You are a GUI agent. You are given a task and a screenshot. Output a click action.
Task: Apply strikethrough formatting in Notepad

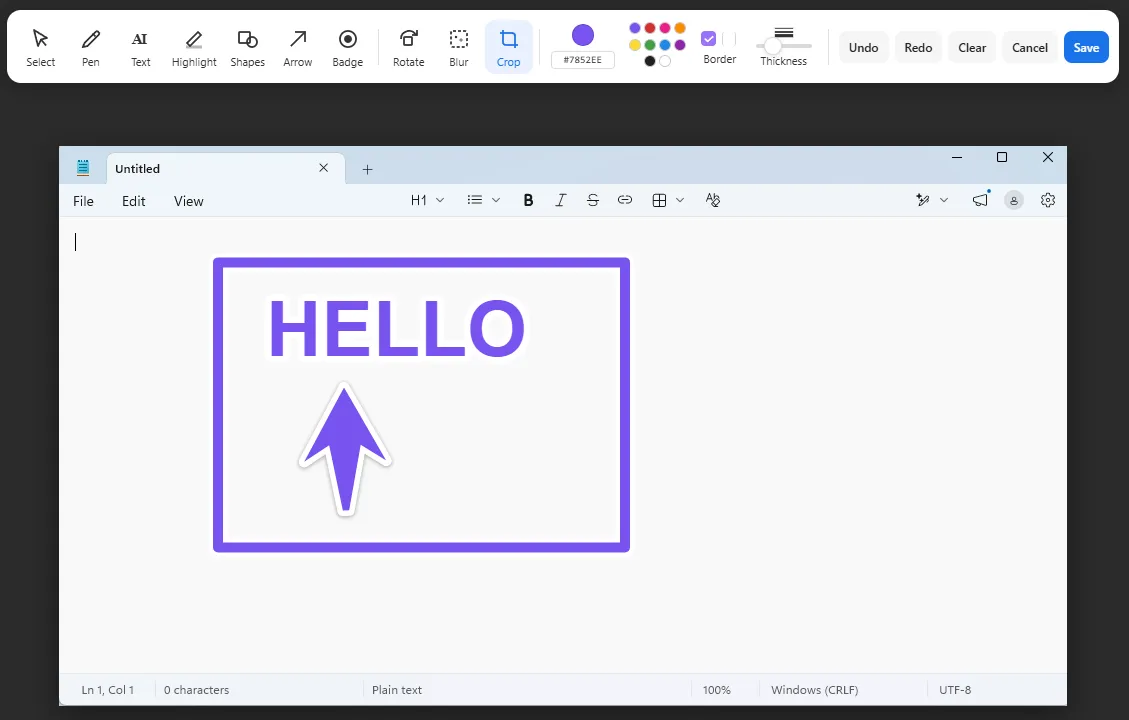593,200
